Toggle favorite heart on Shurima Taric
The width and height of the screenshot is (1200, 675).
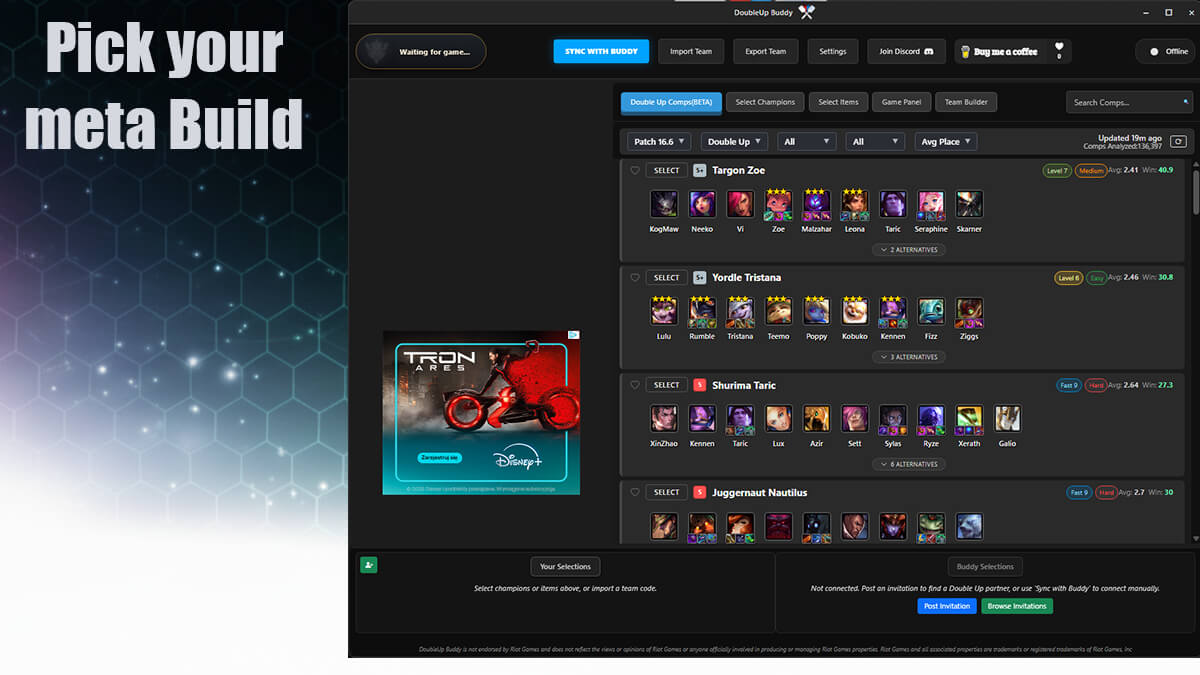tap(634, 385)
